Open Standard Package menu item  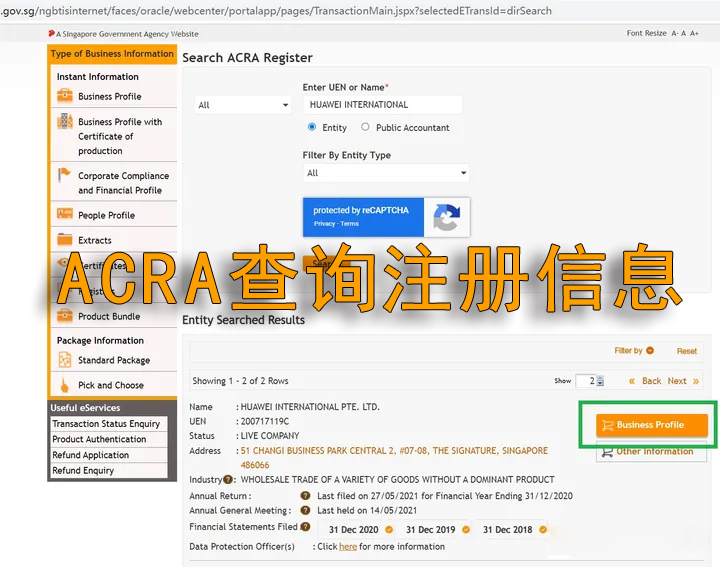pyautogui.click(x=114, y=360)
